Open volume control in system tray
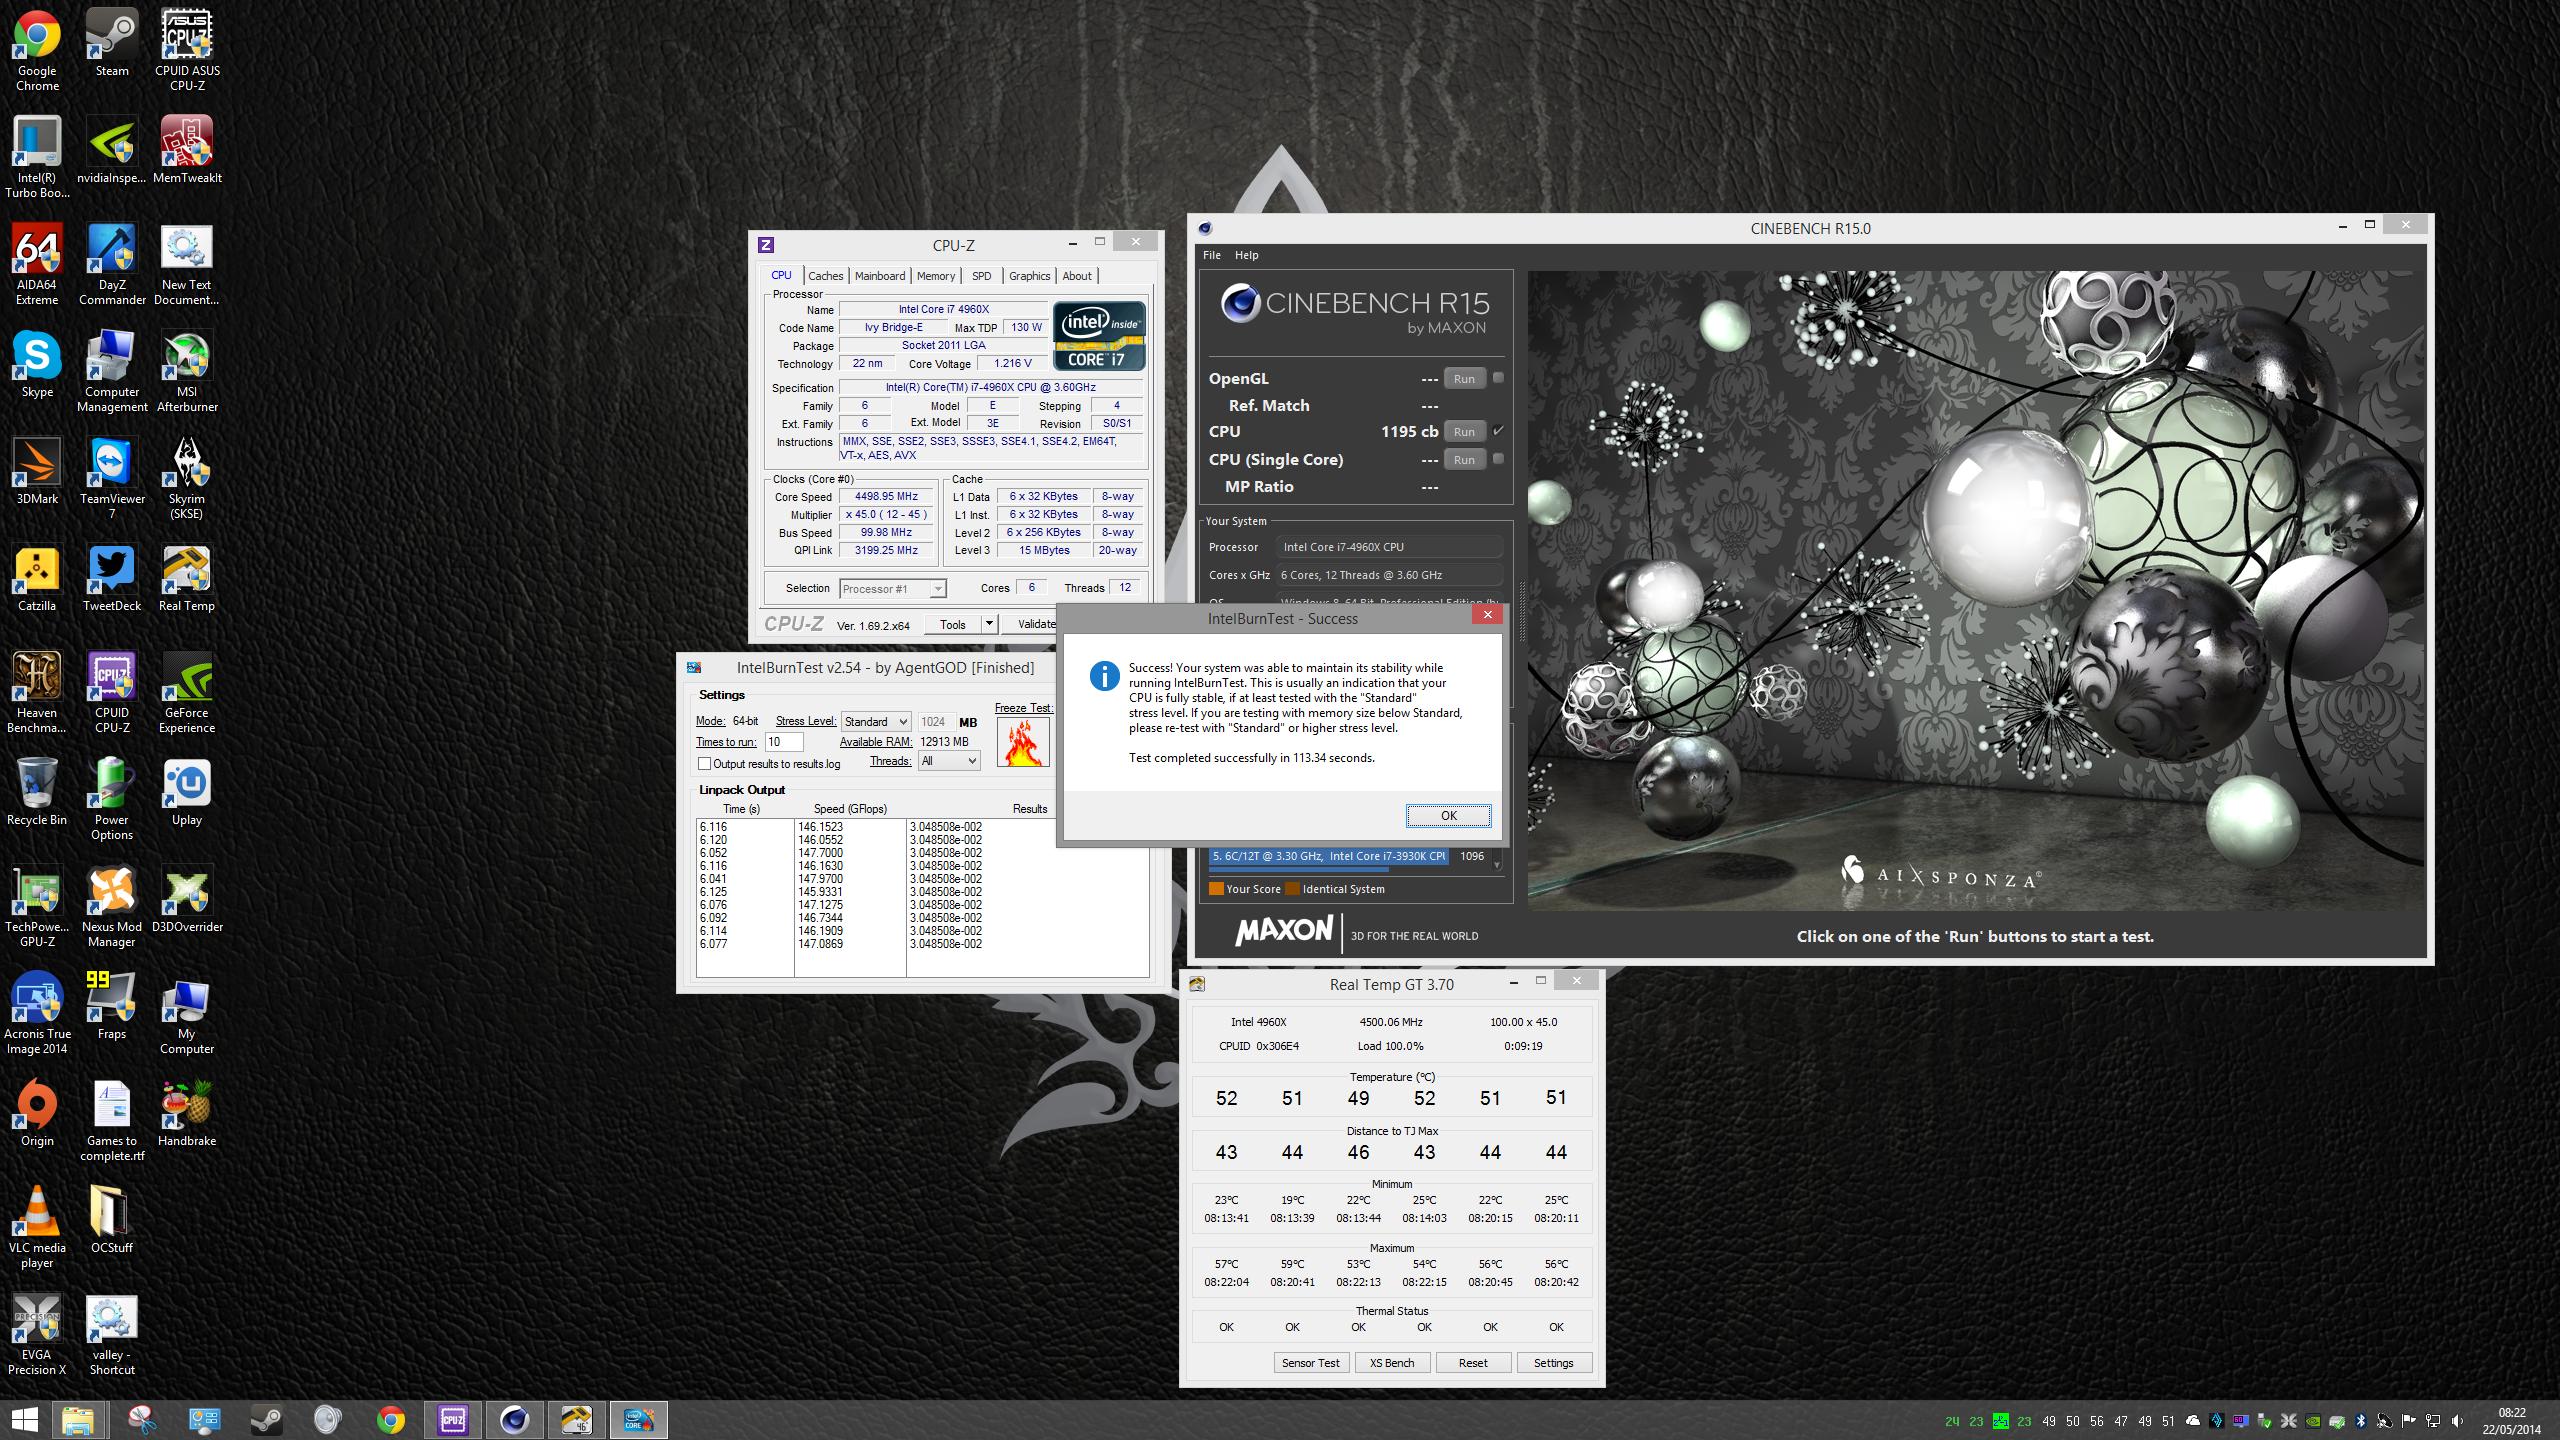2560x1440 pixels. pos(2458,1420)
